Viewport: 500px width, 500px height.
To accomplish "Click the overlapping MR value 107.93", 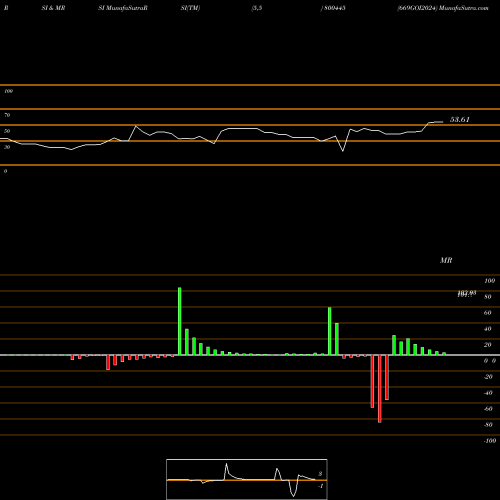I will pos(467,294).
